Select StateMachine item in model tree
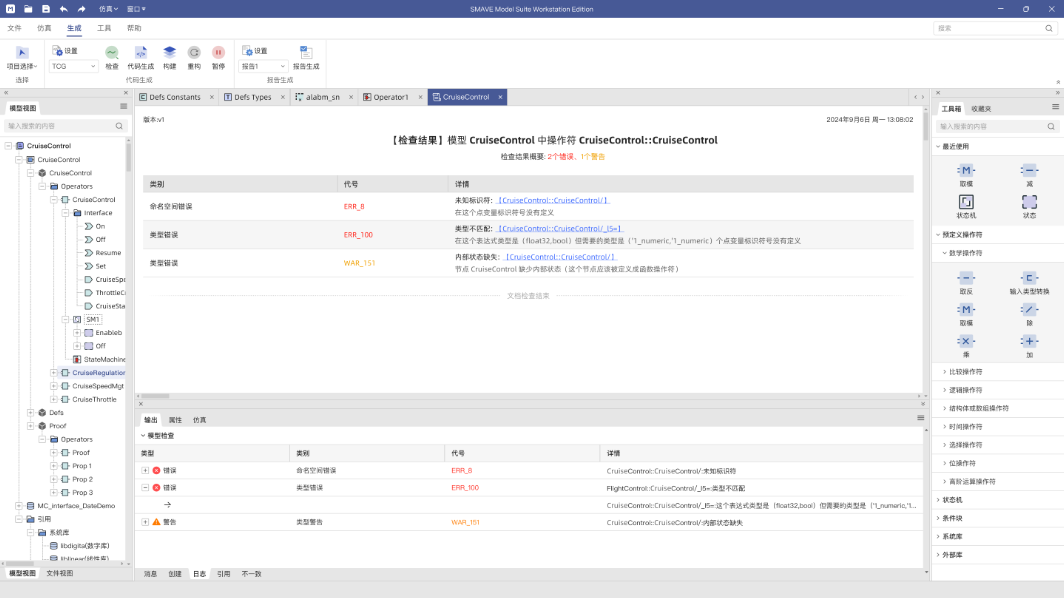1064x598 pixels. pos(104,359)
